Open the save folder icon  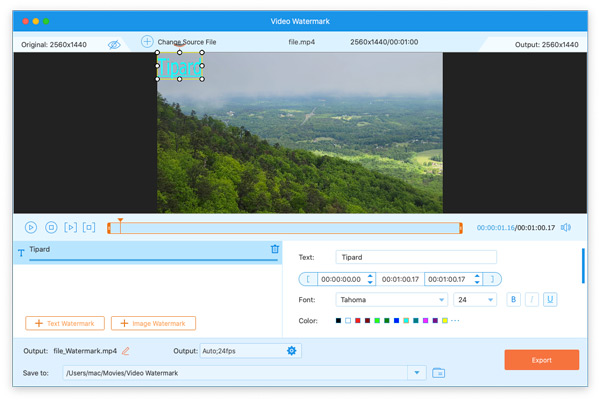click(438, 373)
